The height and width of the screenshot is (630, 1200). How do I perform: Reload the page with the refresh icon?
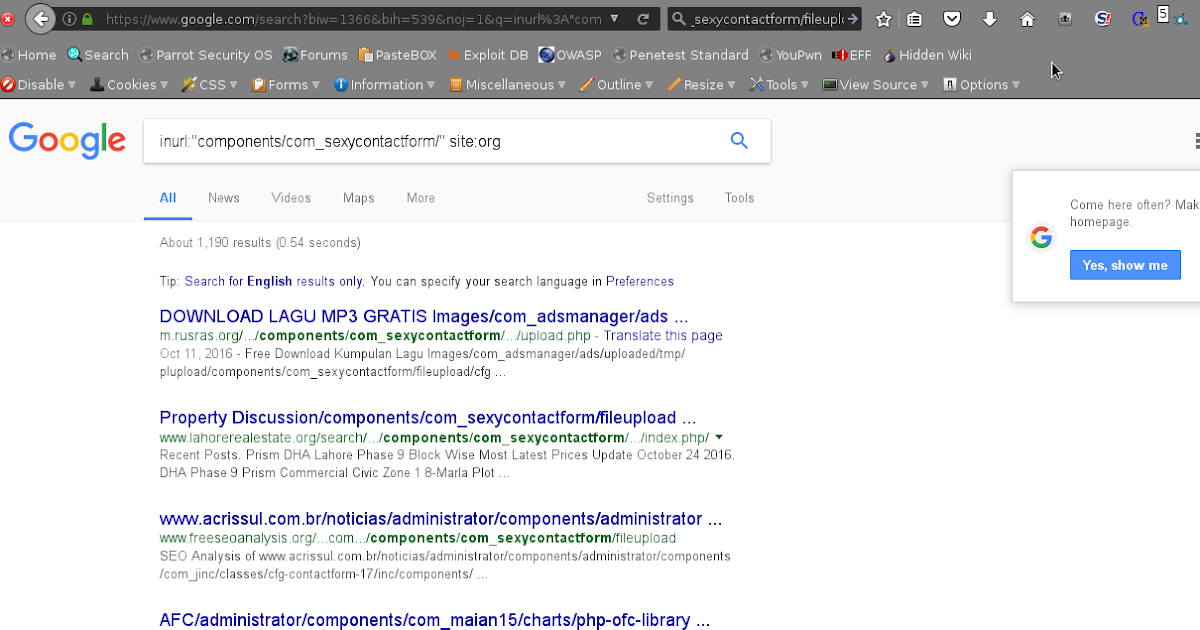tap(643, 19)
